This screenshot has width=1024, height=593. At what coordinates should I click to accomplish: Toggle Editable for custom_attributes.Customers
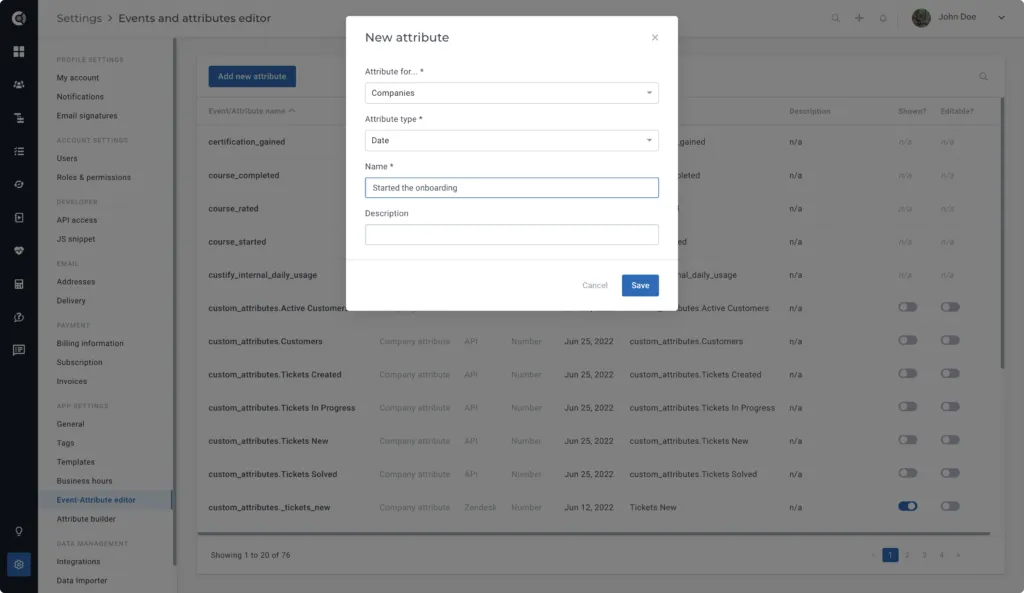pos(950,340)
